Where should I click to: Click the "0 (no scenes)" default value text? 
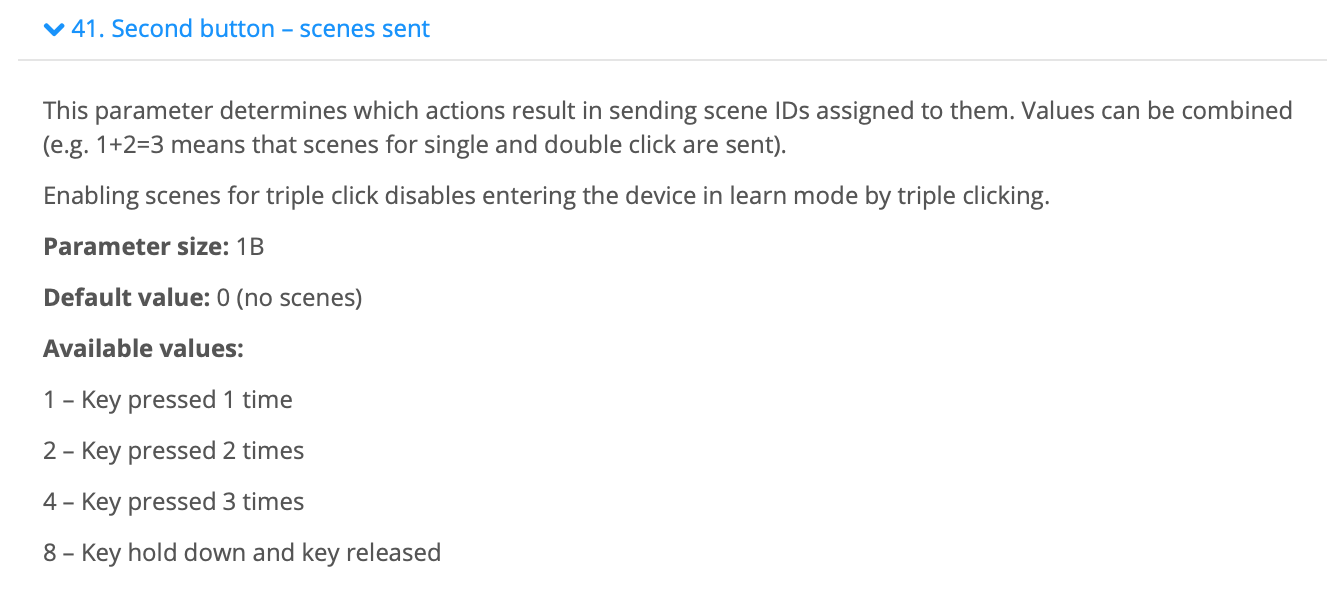(x=289, y=297)
